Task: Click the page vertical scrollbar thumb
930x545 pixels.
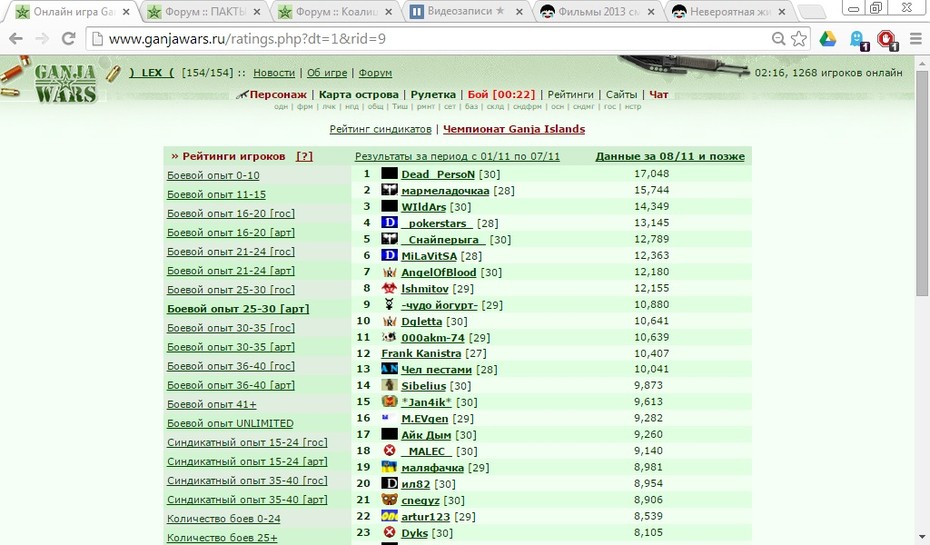Action: [922, 184]
